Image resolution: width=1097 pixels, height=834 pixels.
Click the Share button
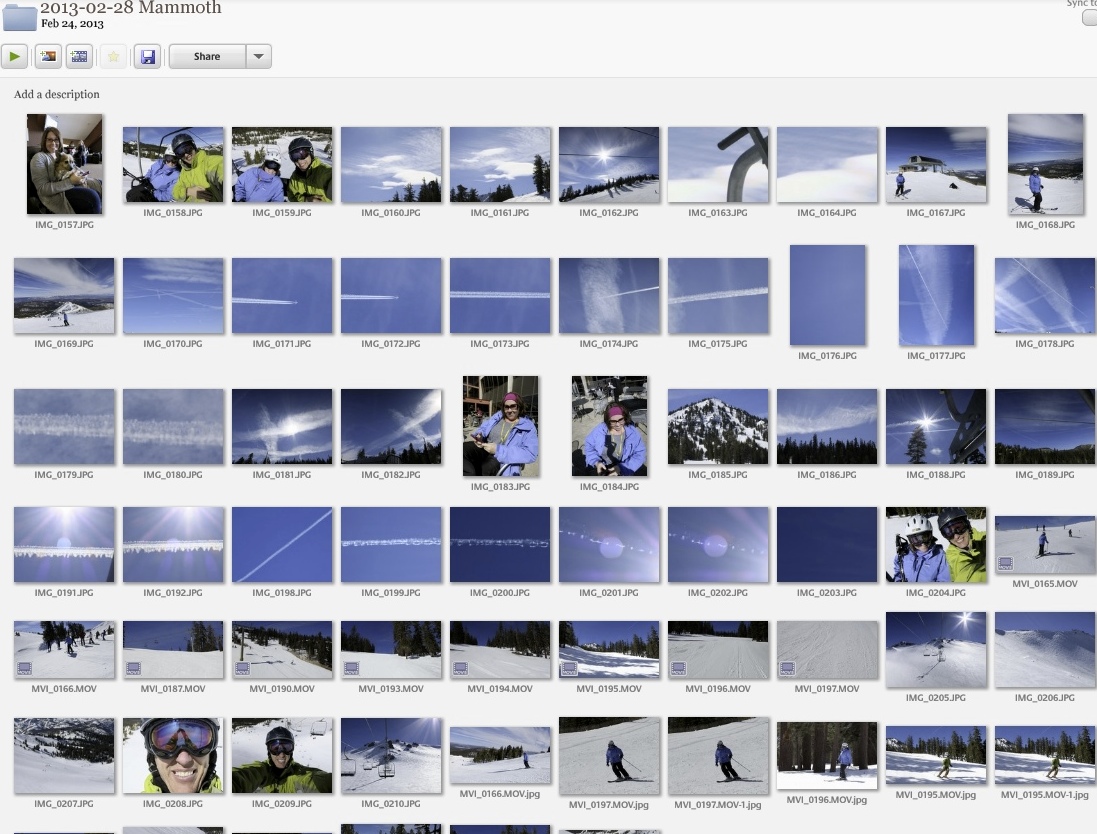207,56
